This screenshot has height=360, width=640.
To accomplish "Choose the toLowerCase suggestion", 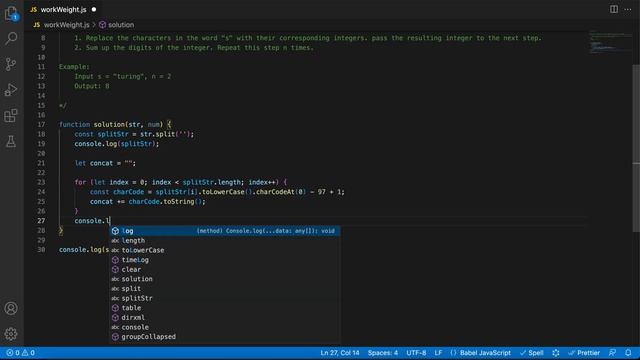I will click(x=225, y=250).
